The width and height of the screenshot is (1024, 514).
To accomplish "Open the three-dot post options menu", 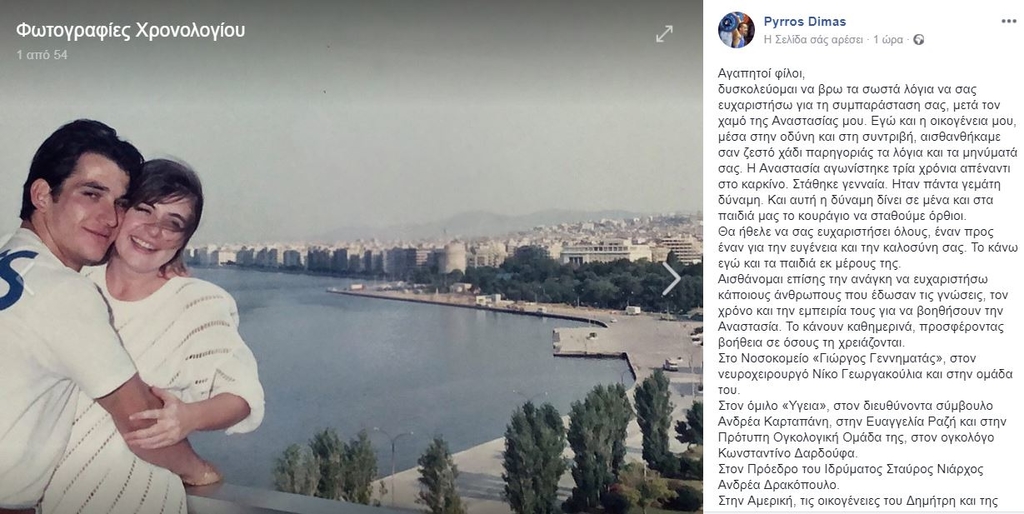I will coord(1009,22).
